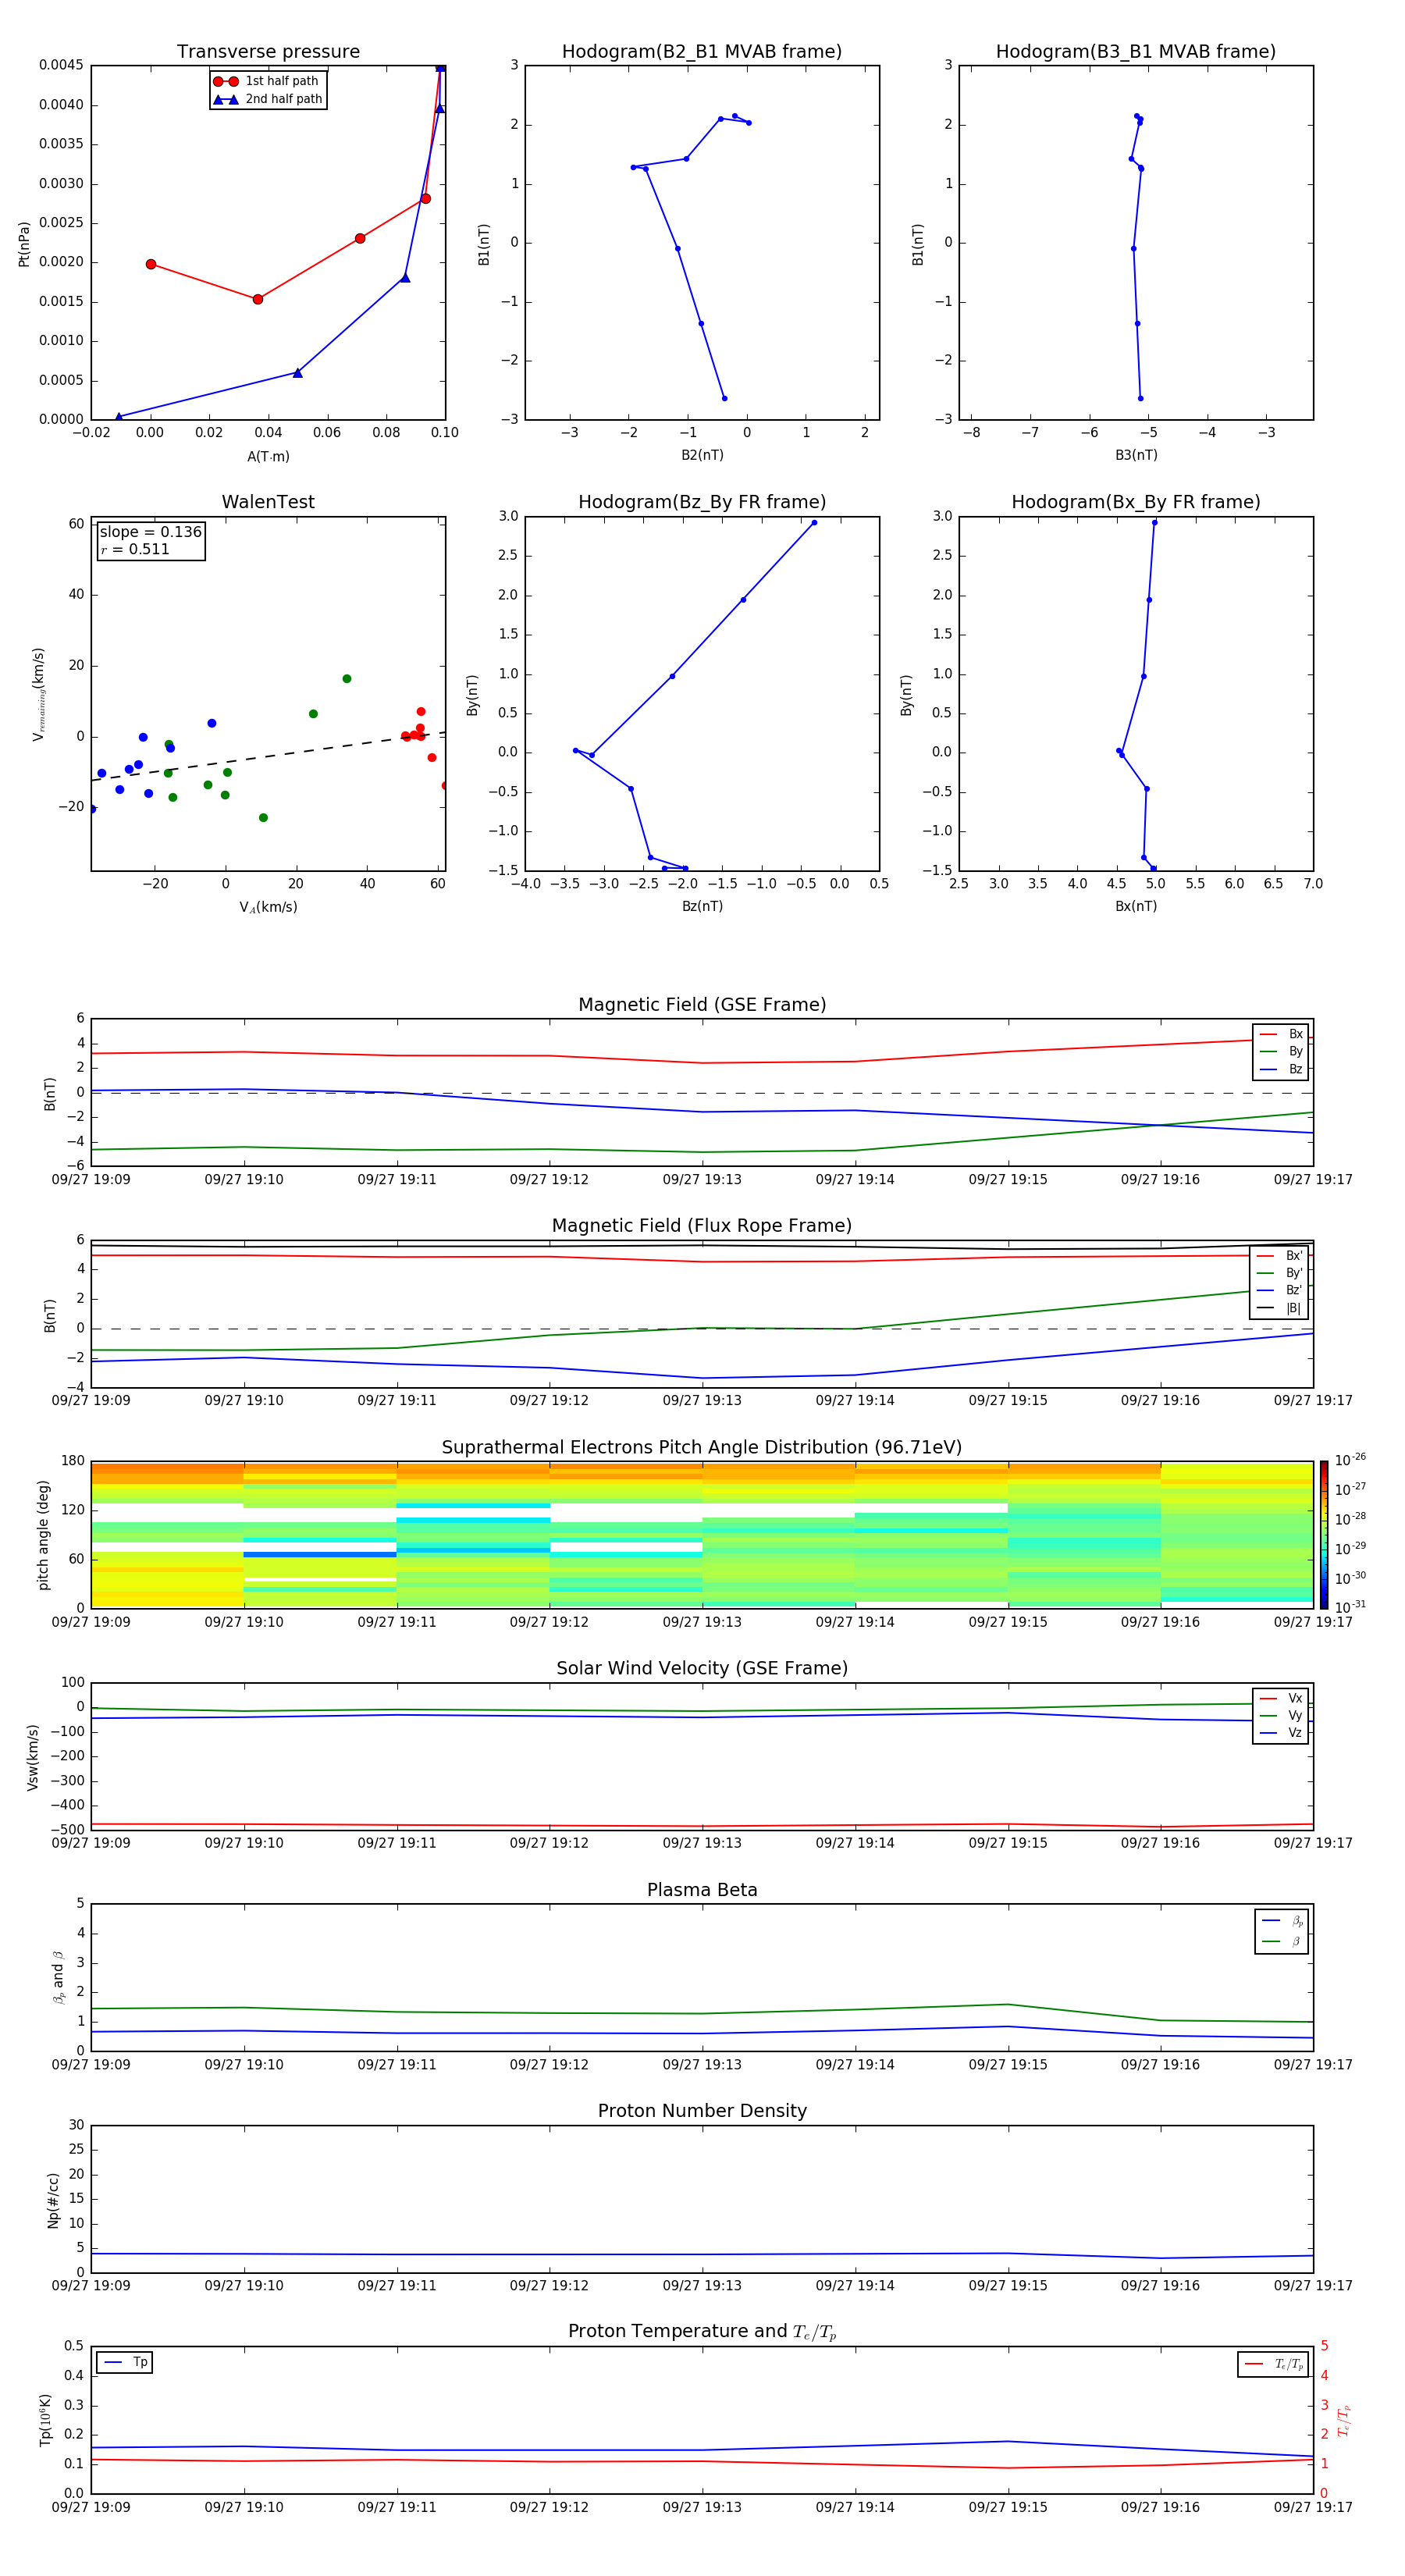Select the "Bx" entry in GSE legend
The image size is (1405, 2576).
[x=1281, y=1034]
